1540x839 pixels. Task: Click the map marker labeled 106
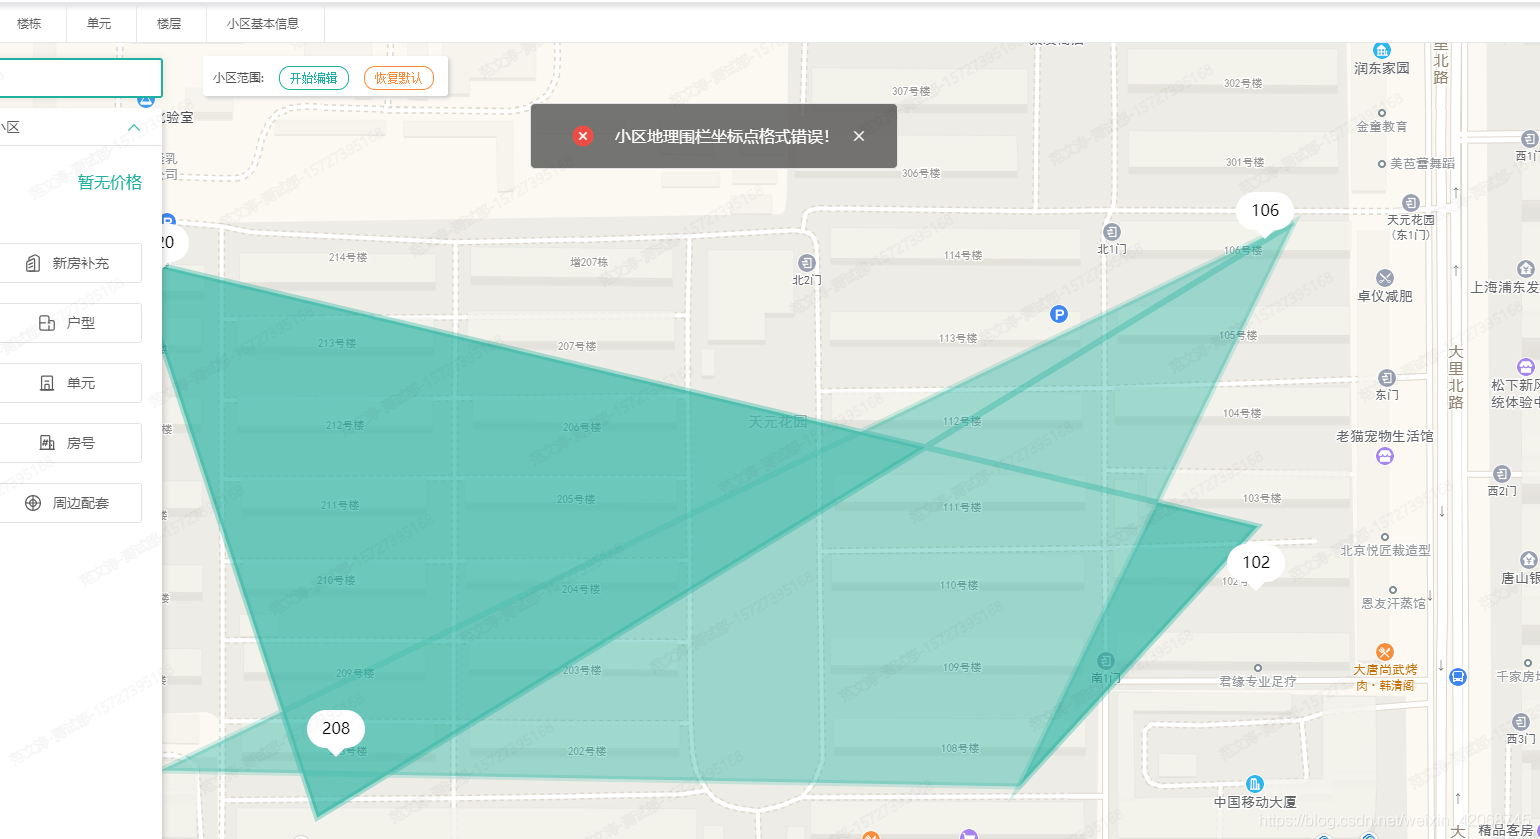pos(1264,211)
